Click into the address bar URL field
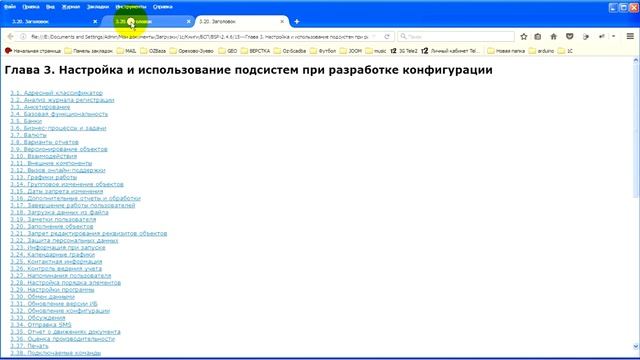Screen dimensions: 640x360 199,37
